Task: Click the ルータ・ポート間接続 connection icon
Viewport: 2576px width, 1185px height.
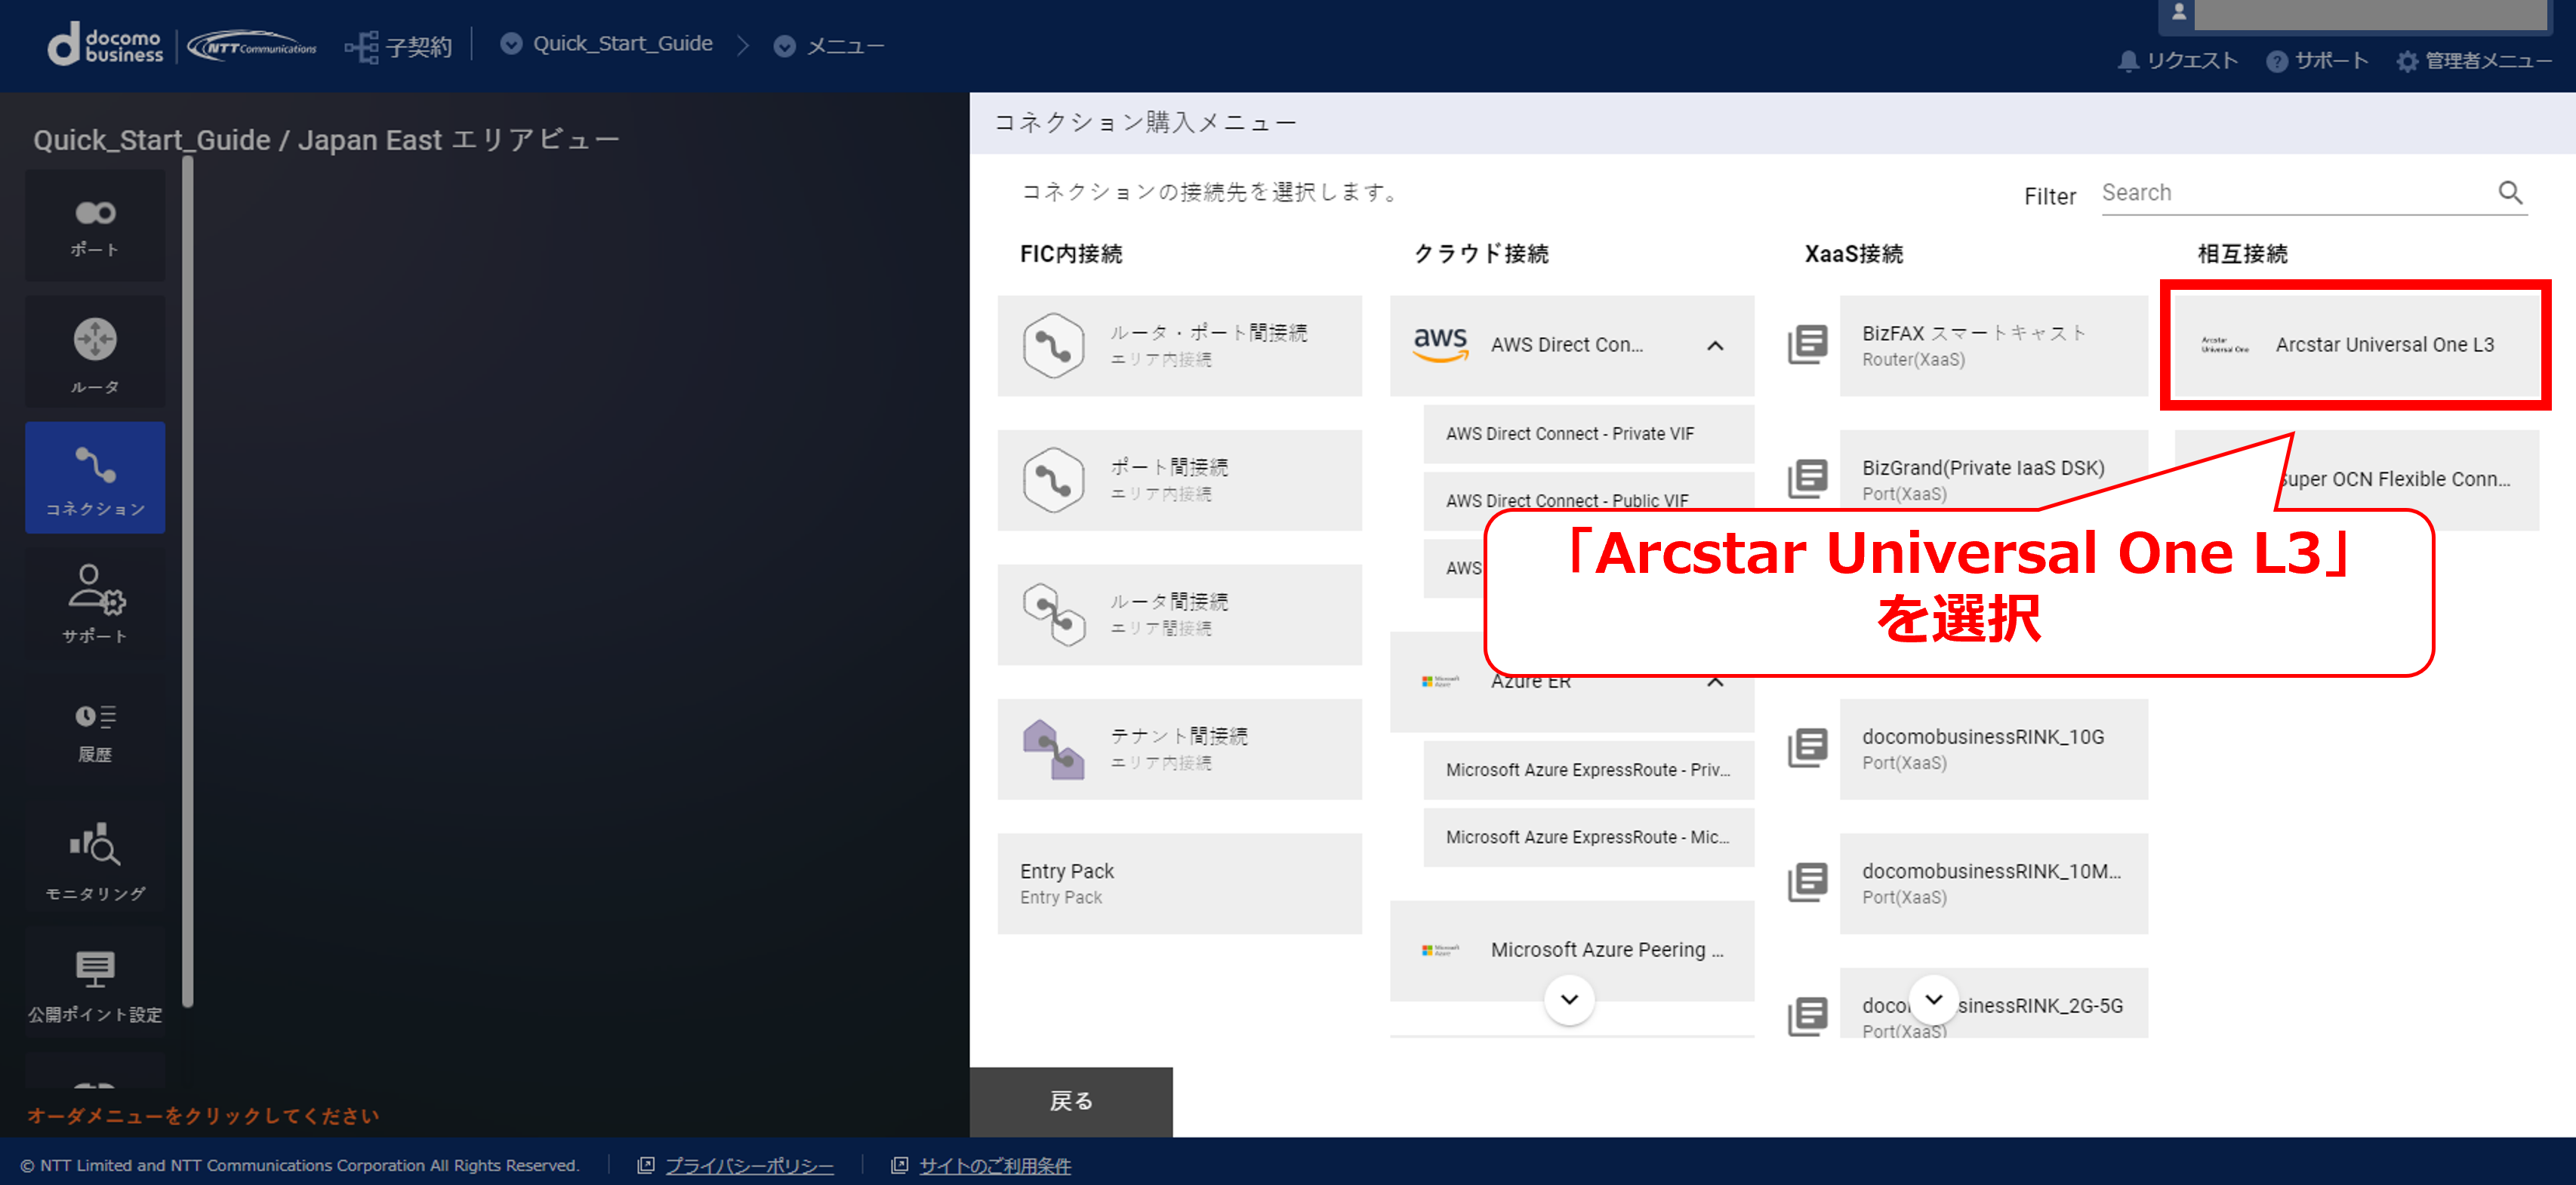Action: (x=1053, y=345)
